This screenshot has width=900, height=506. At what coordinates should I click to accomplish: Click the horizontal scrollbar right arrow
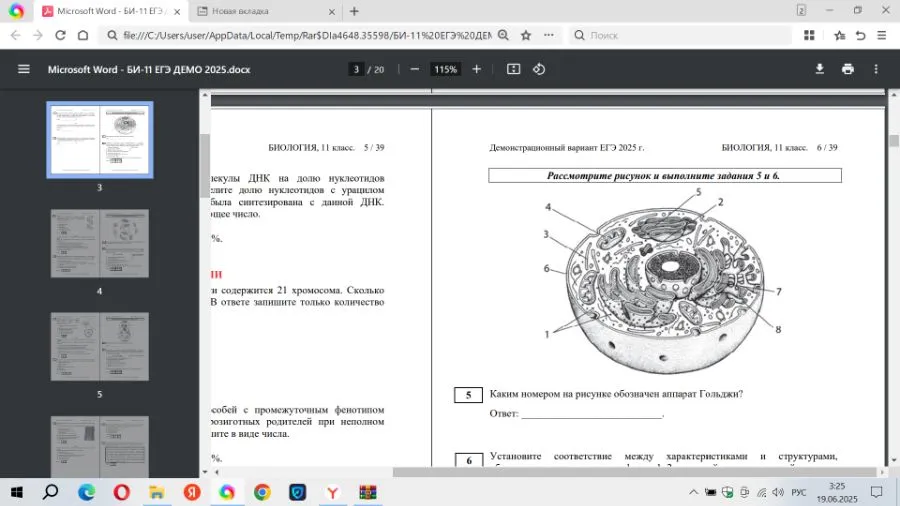click(882, 472)
